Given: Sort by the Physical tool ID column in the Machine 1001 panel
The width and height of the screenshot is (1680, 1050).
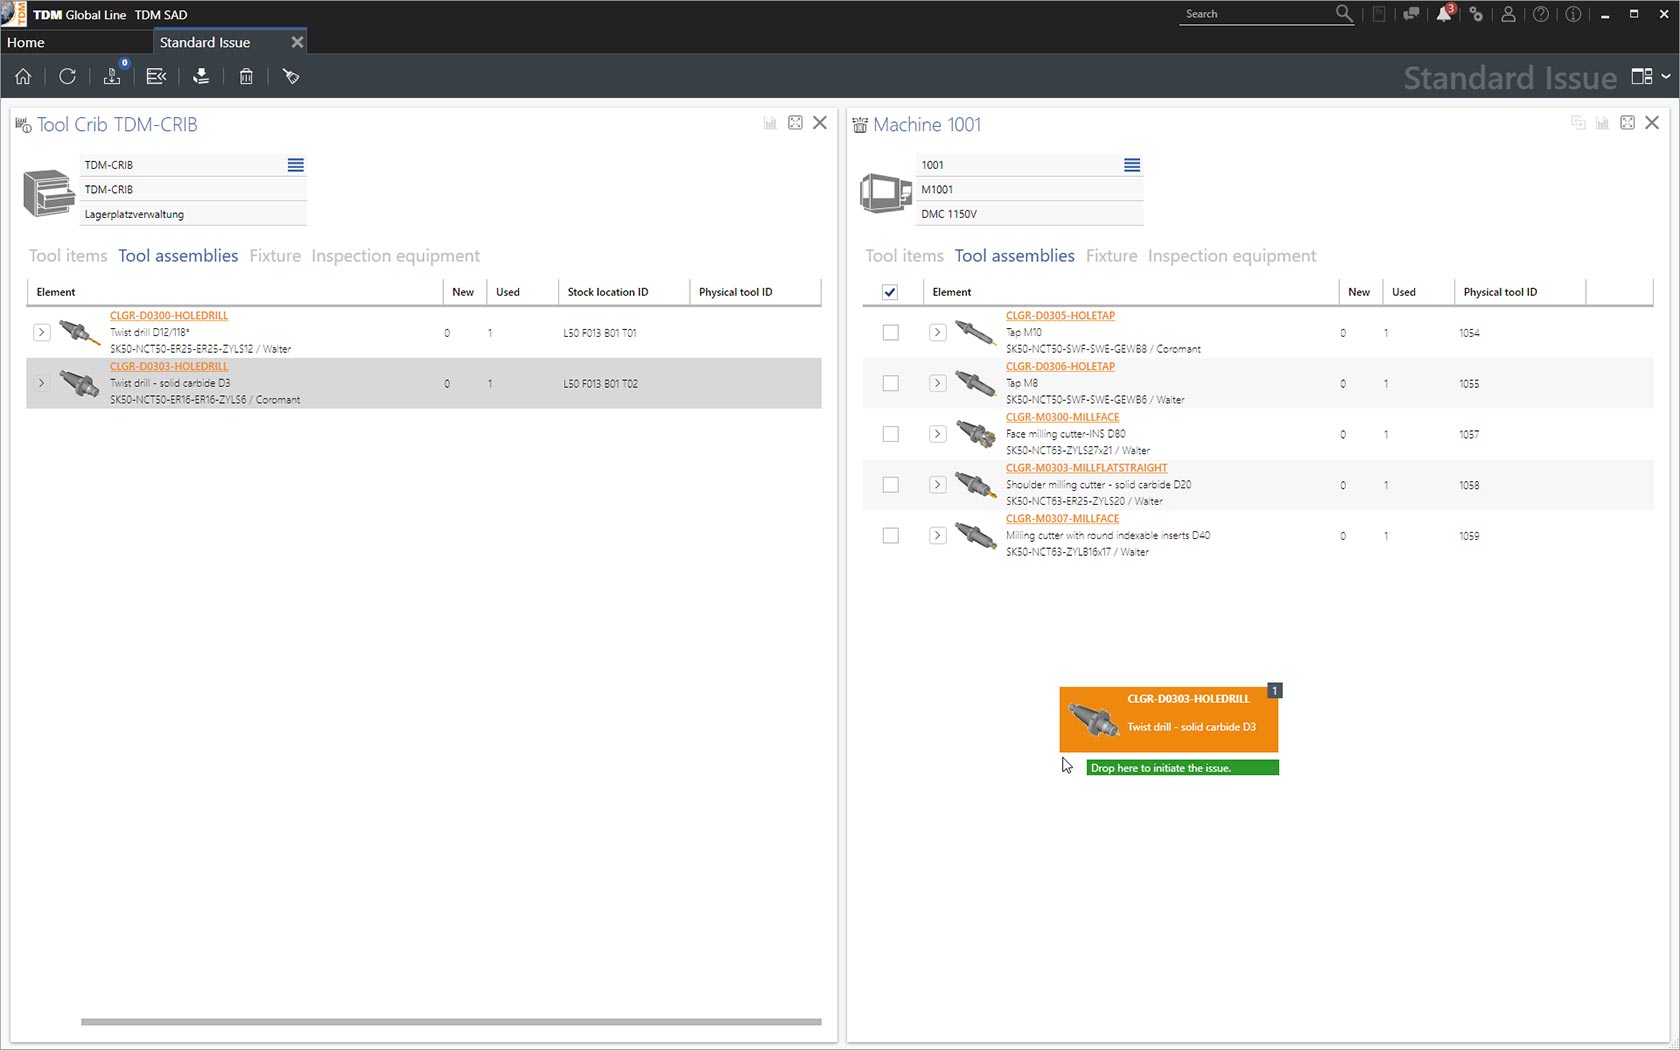Looking at the screenshot, I should pos(1520,292).
